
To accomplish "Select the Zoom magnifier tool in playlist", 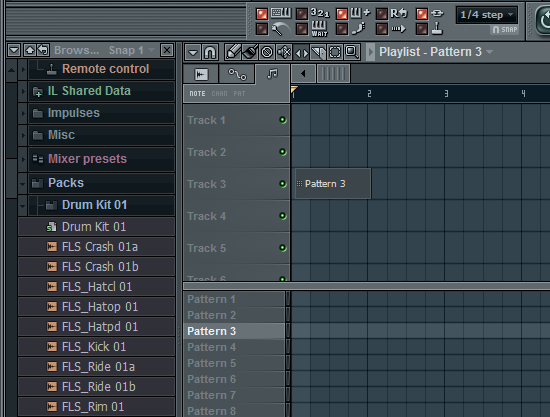I will pyautogui.click(x=352, y=53).
